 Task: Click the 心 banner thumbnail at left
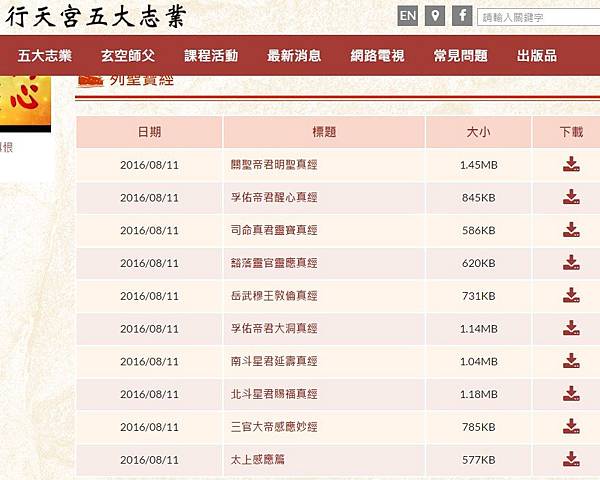(25, 103)
